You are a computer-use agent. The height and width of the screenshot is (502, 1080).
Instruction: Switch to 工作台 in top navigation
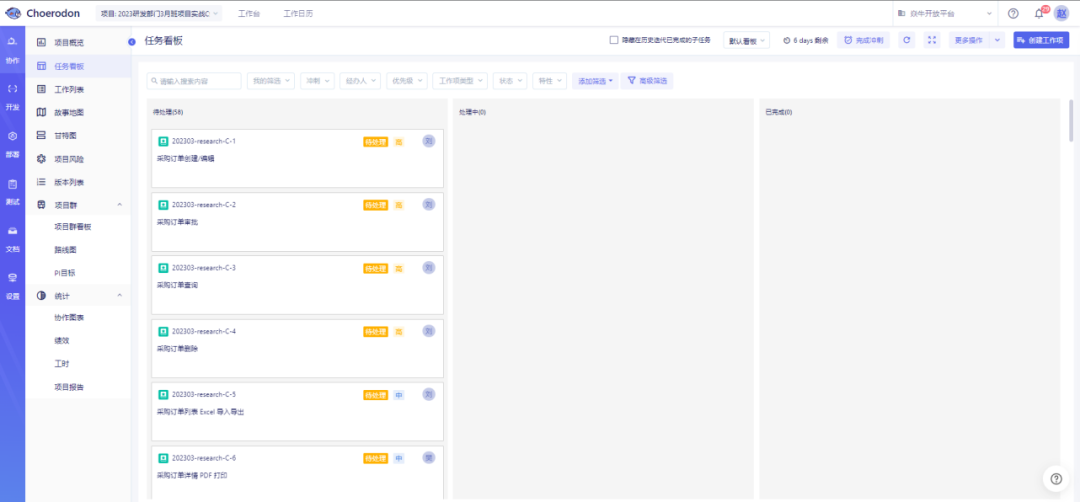coord(249,14)
